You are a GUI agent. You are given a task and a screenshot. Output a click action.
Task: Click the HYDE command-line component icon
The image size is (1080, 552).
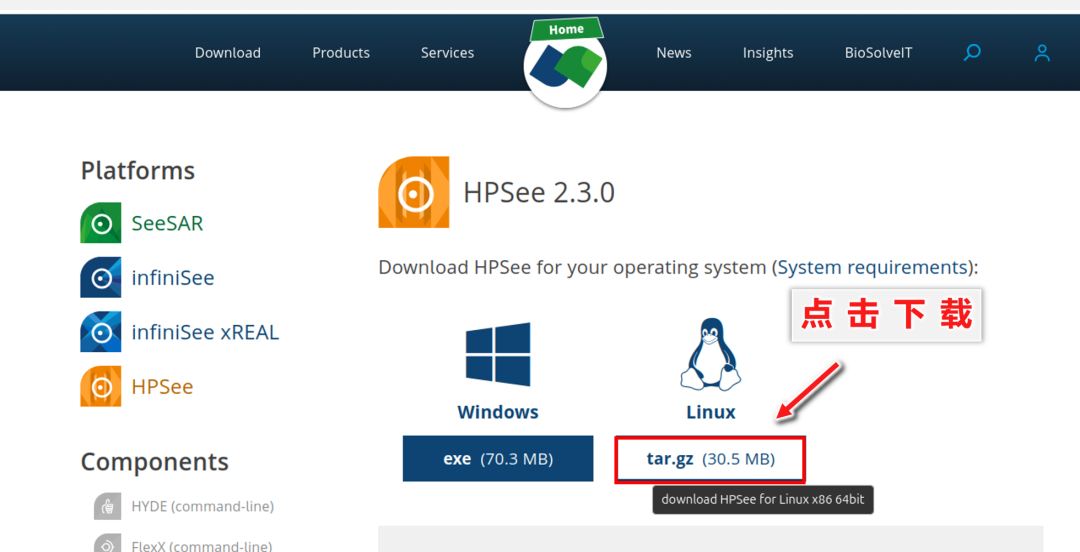click(107, 507)
